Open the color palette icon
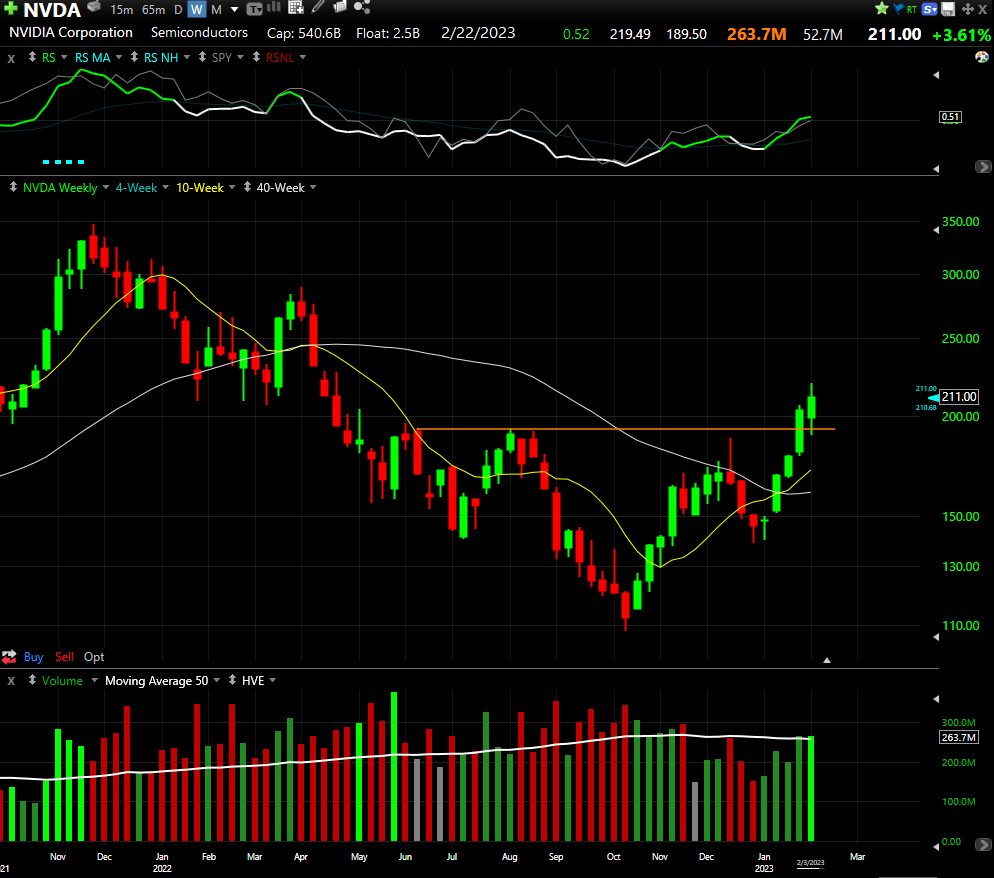 [981, 57]
